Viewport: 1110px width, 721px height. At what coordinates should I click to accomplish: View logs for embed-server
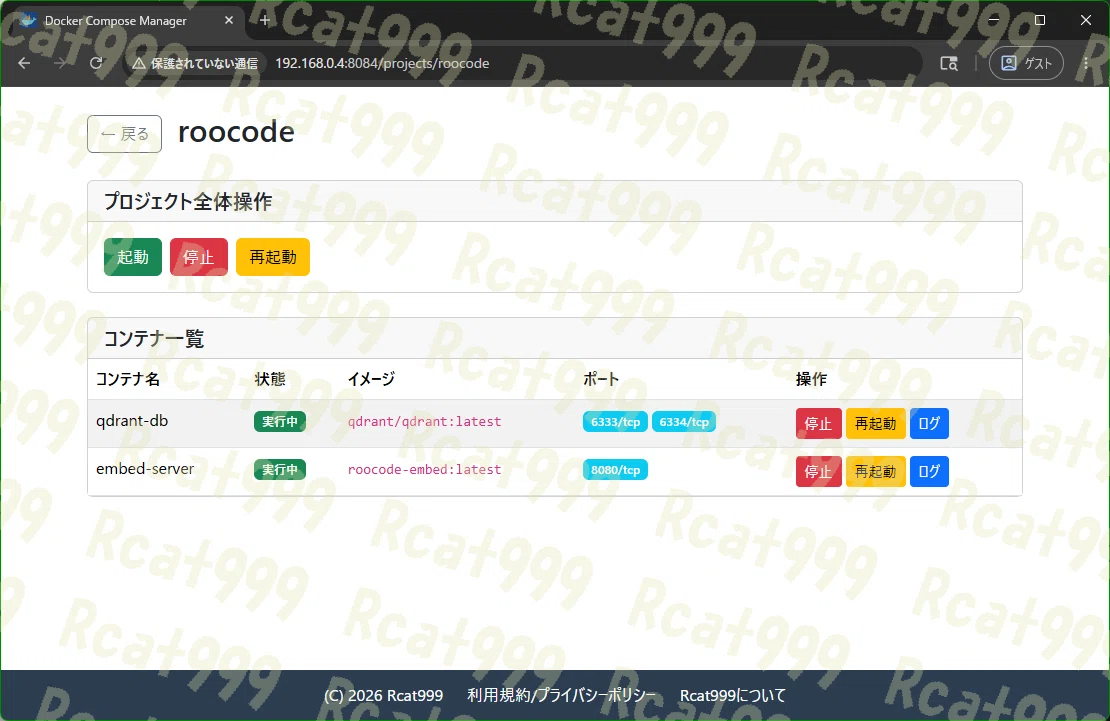929,472
